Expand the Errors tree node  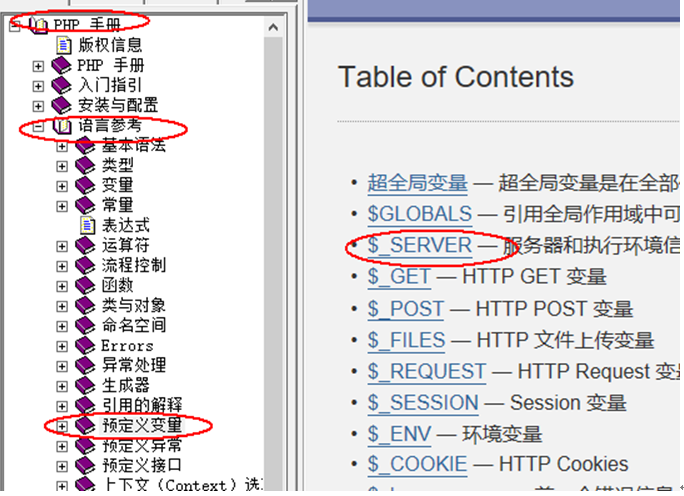(x=62, y=347)
